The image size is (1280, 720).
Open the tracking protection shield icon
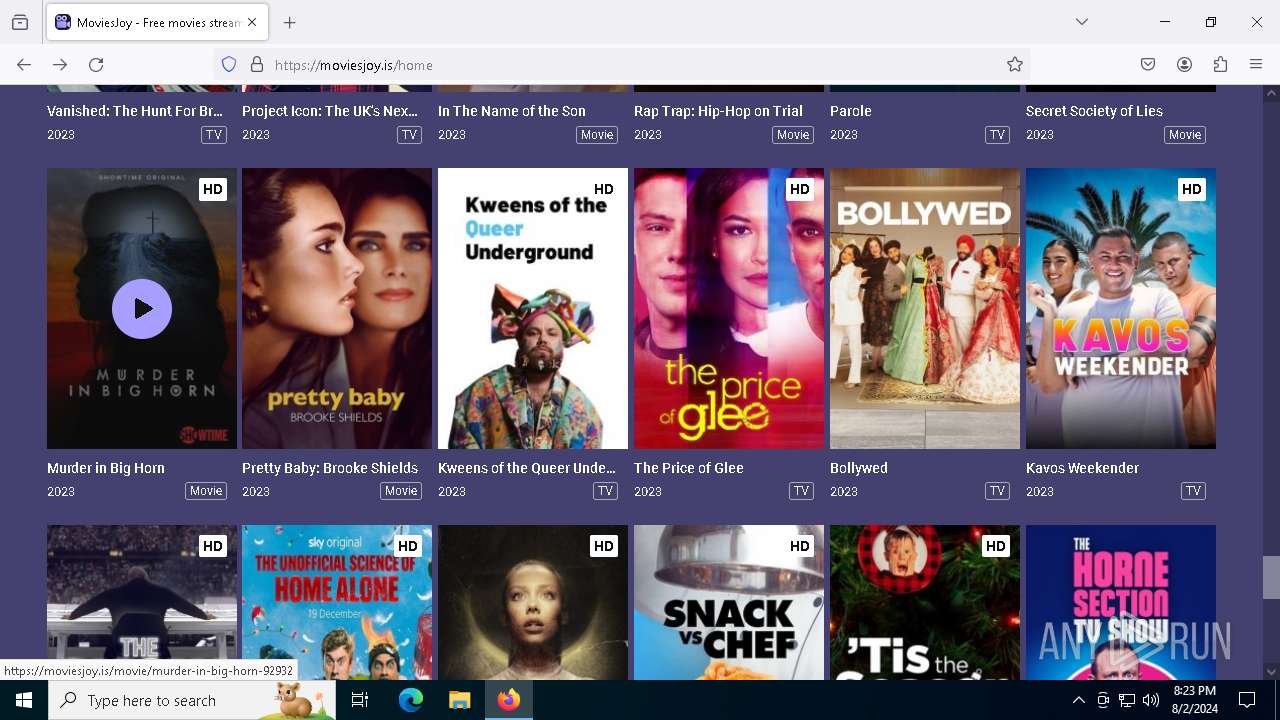(229, 65)
